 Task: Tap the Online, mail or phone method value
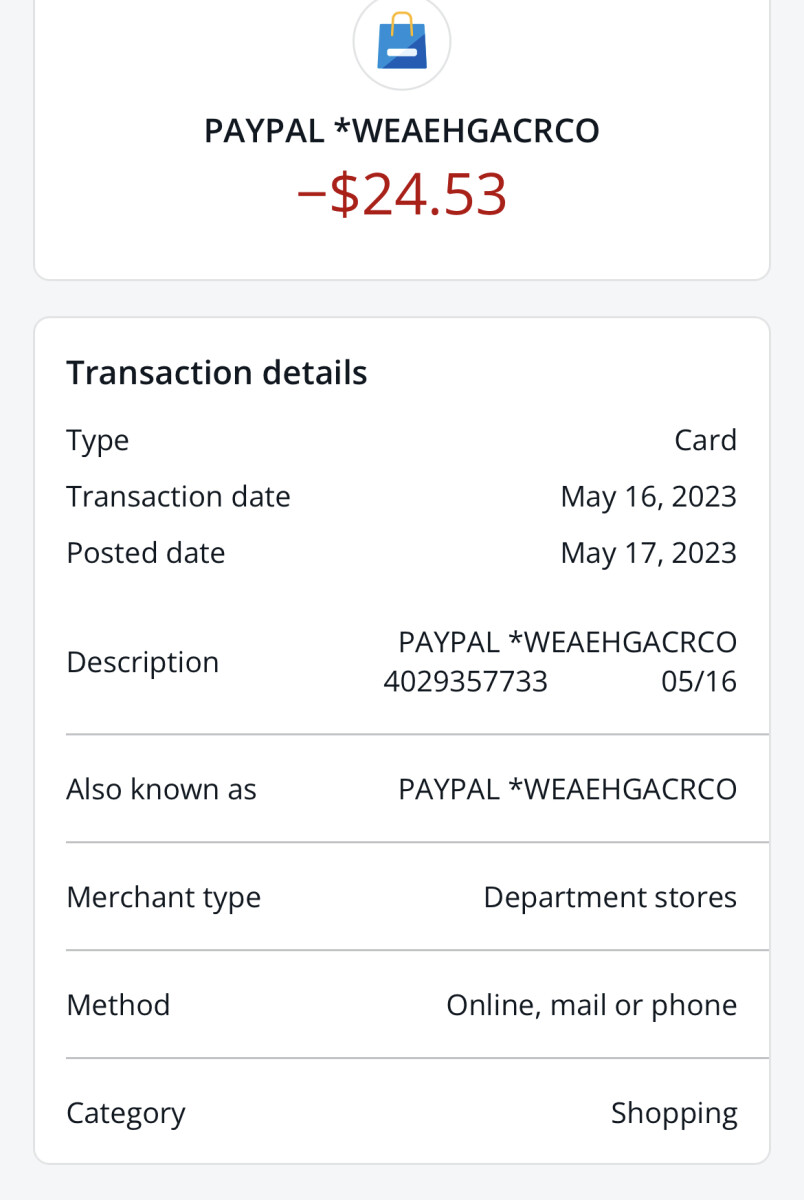tap(591, 1005)
